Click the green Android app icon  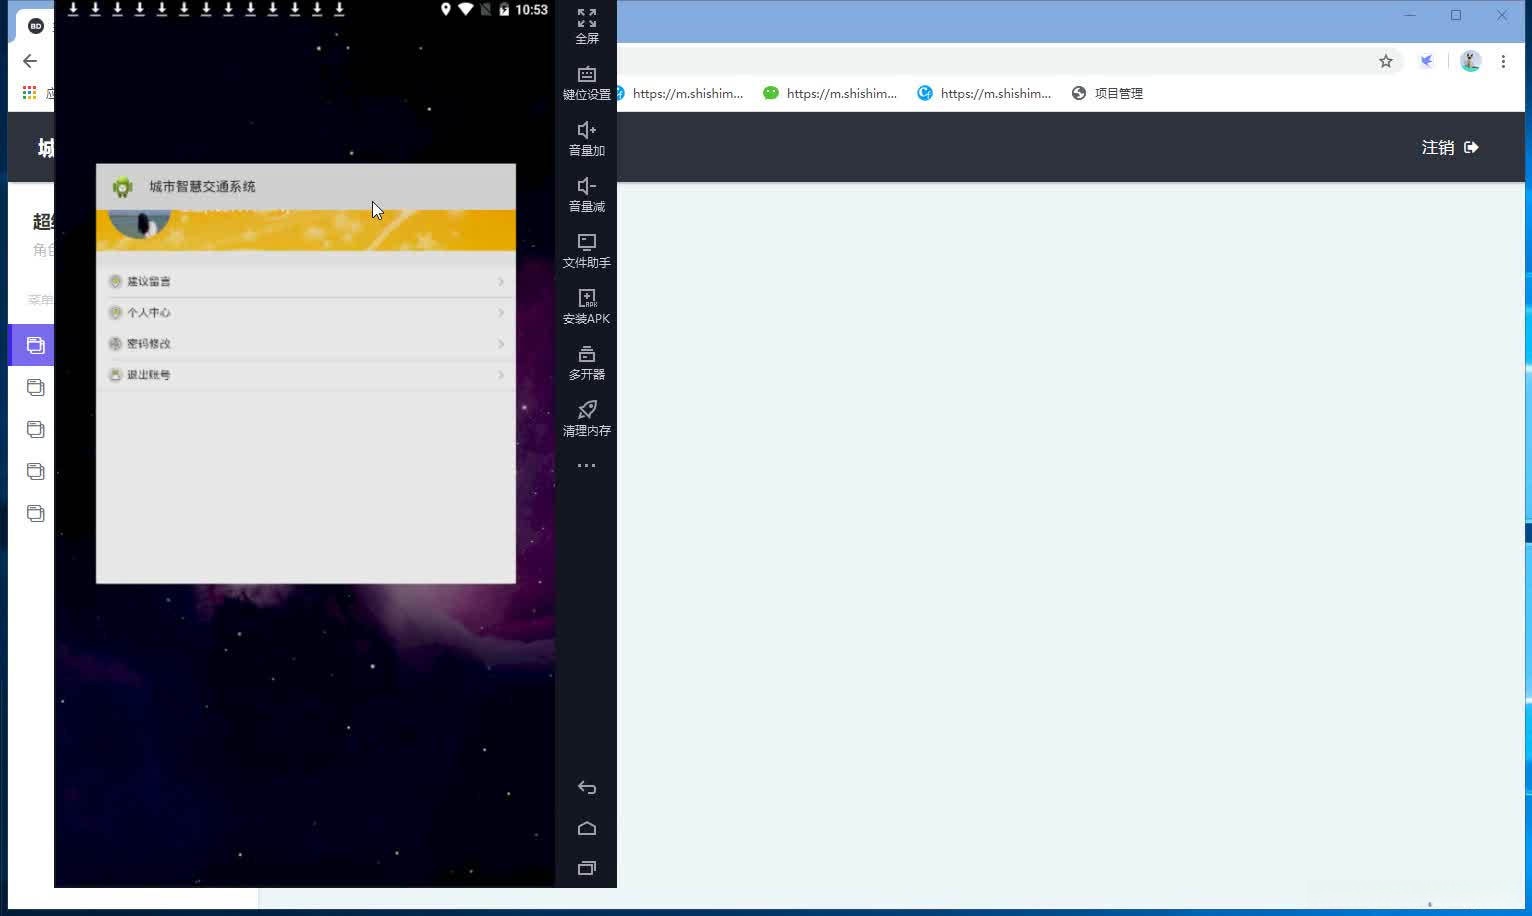123,187
